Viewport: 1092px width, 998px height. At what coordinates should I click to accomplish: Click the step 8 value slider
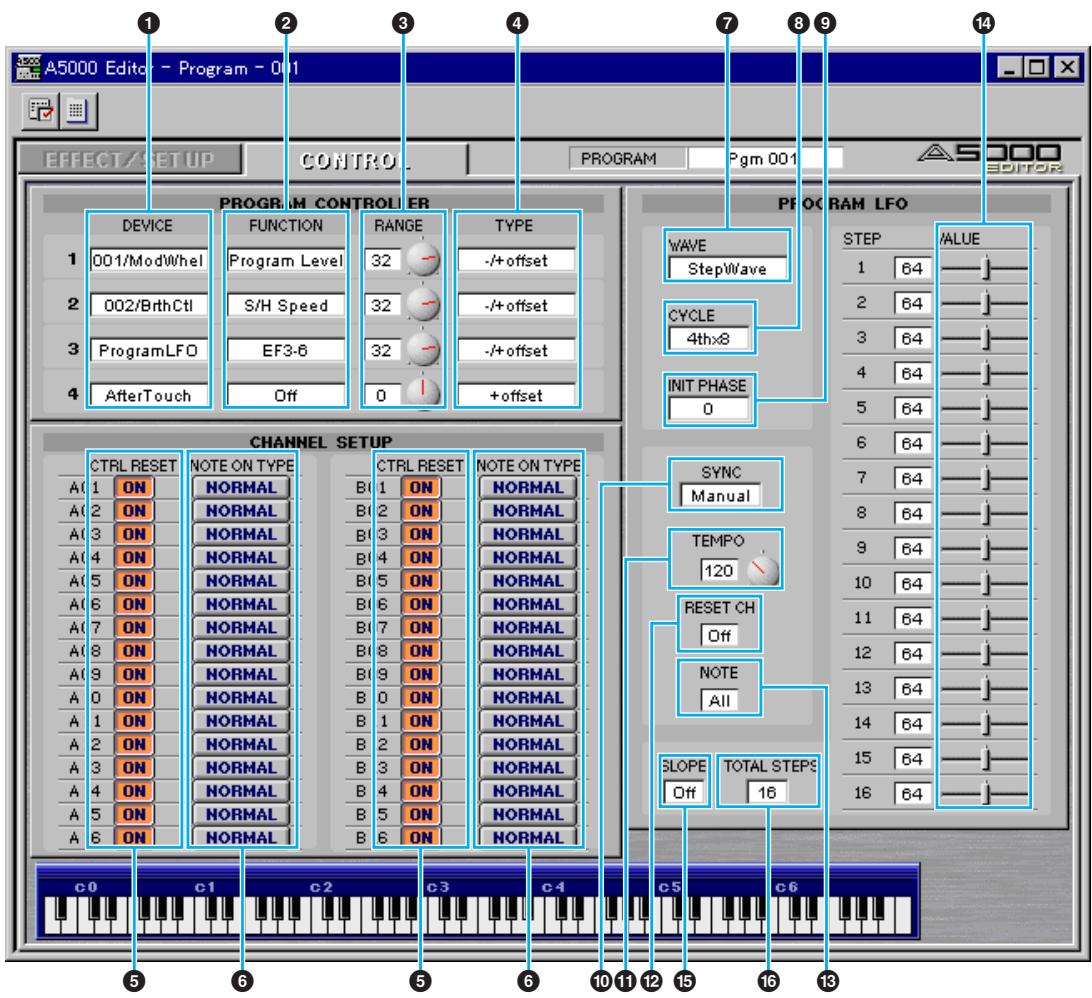coord(984,513)
